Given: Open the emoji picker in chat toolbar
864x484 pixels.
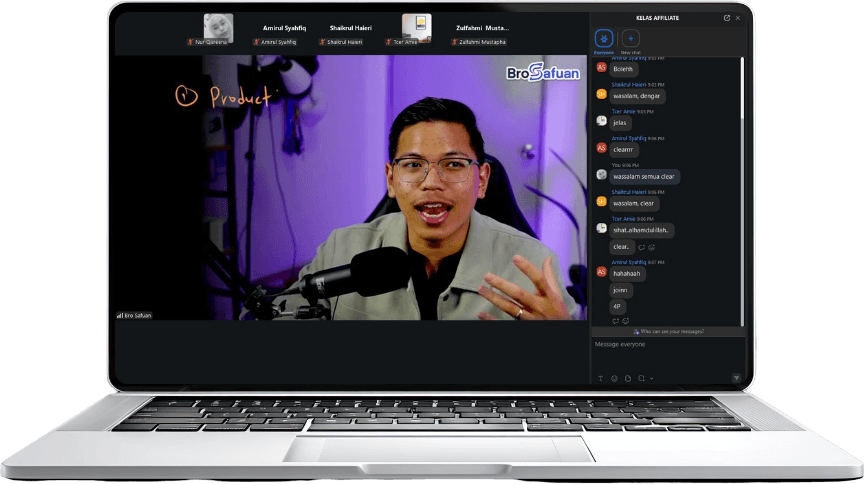Looking at the screenshot, I should (614, 379).
